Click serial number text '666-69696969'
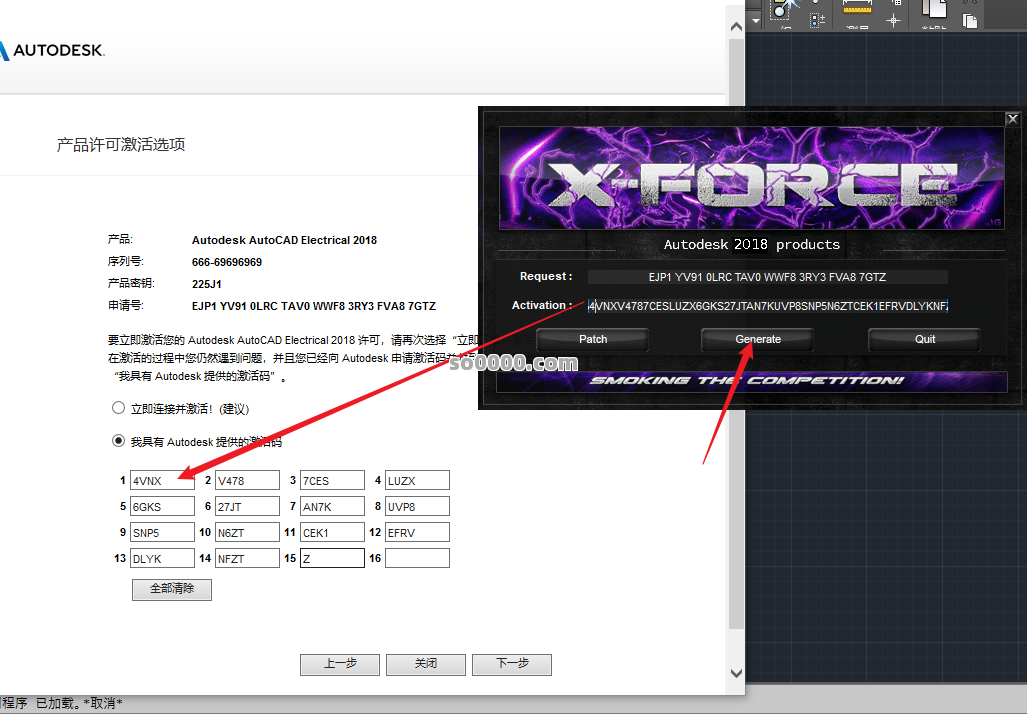This screenshot has height=726, width=1027. click(x=227, y=262)
